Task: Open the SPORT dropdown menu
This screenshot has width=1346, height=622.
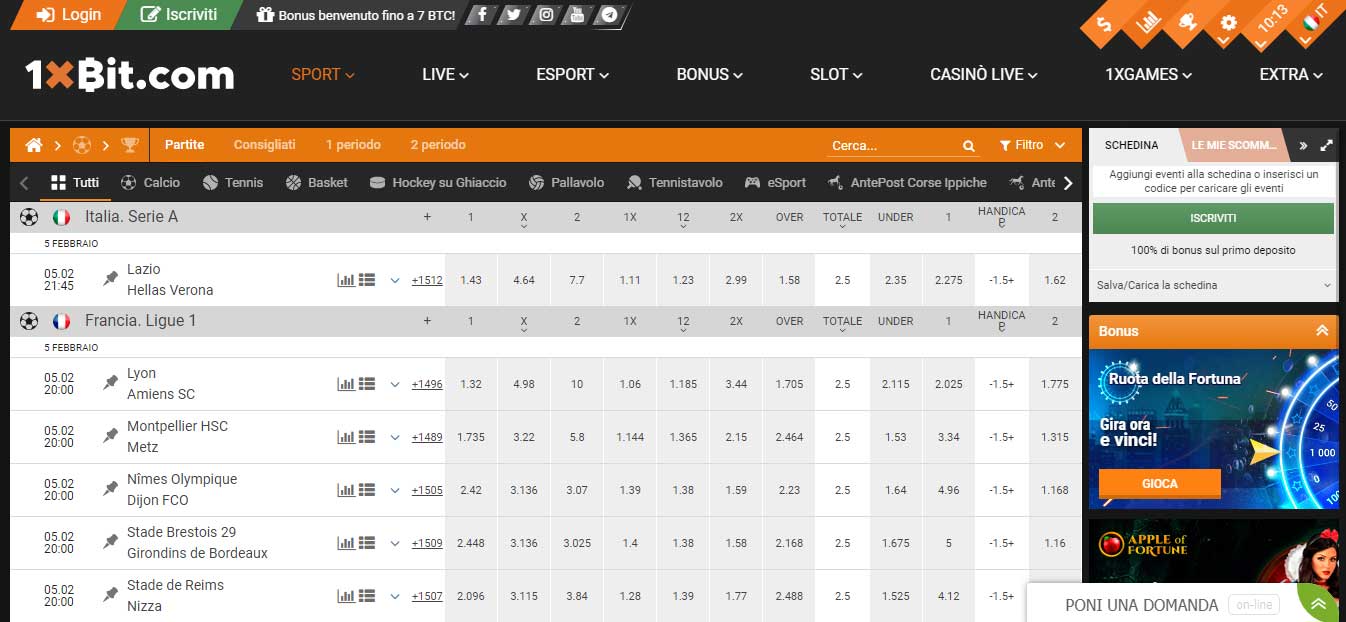Action: tap(323, 74)
